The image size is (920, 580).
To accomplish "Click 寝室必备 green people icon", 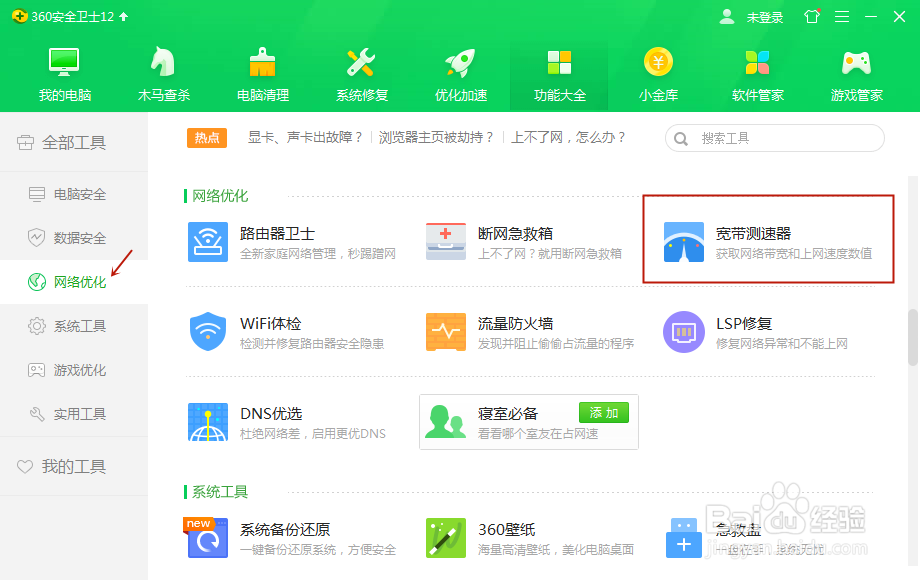I will (445, 422).
